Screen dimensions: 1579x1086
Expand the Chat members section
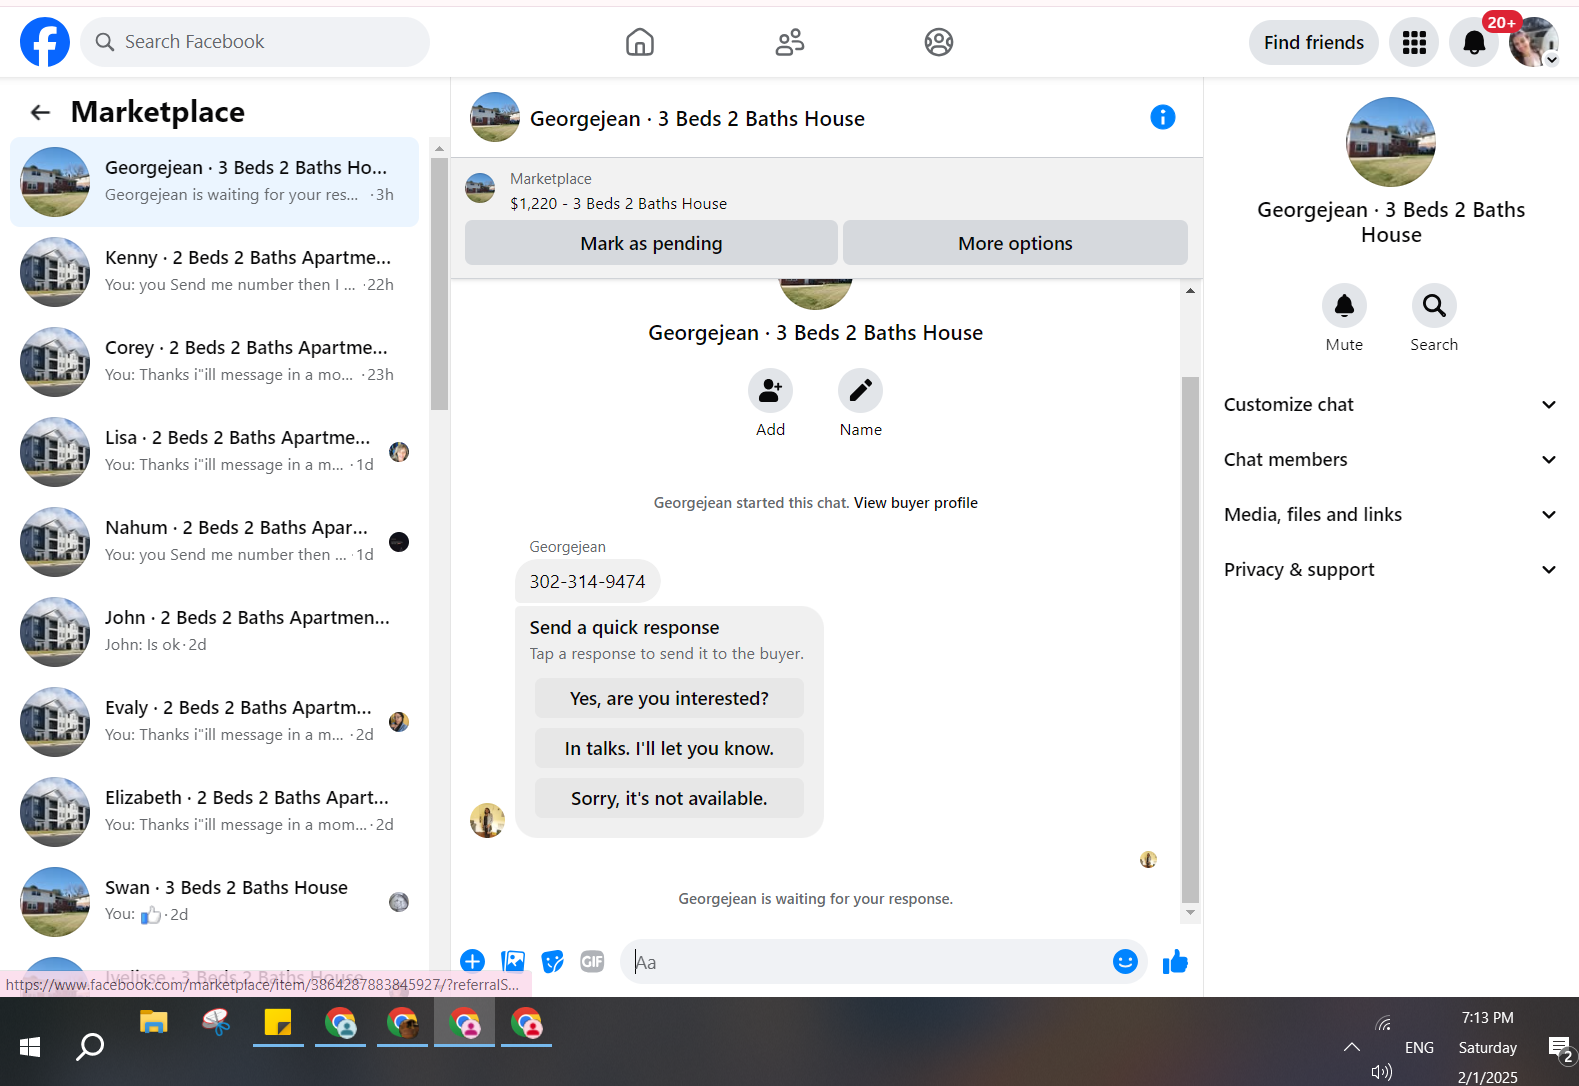[1390, 460]
